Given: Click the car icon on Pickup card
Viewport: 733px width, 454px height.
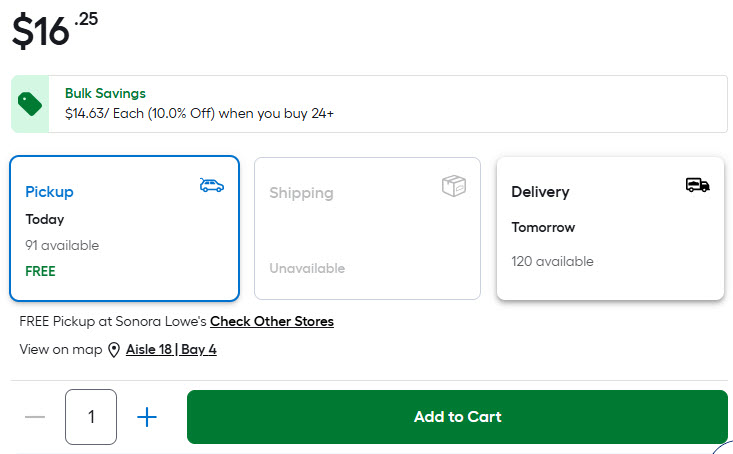Looking at the screenshot, I should pyautogui.click(x=211, y=185).
